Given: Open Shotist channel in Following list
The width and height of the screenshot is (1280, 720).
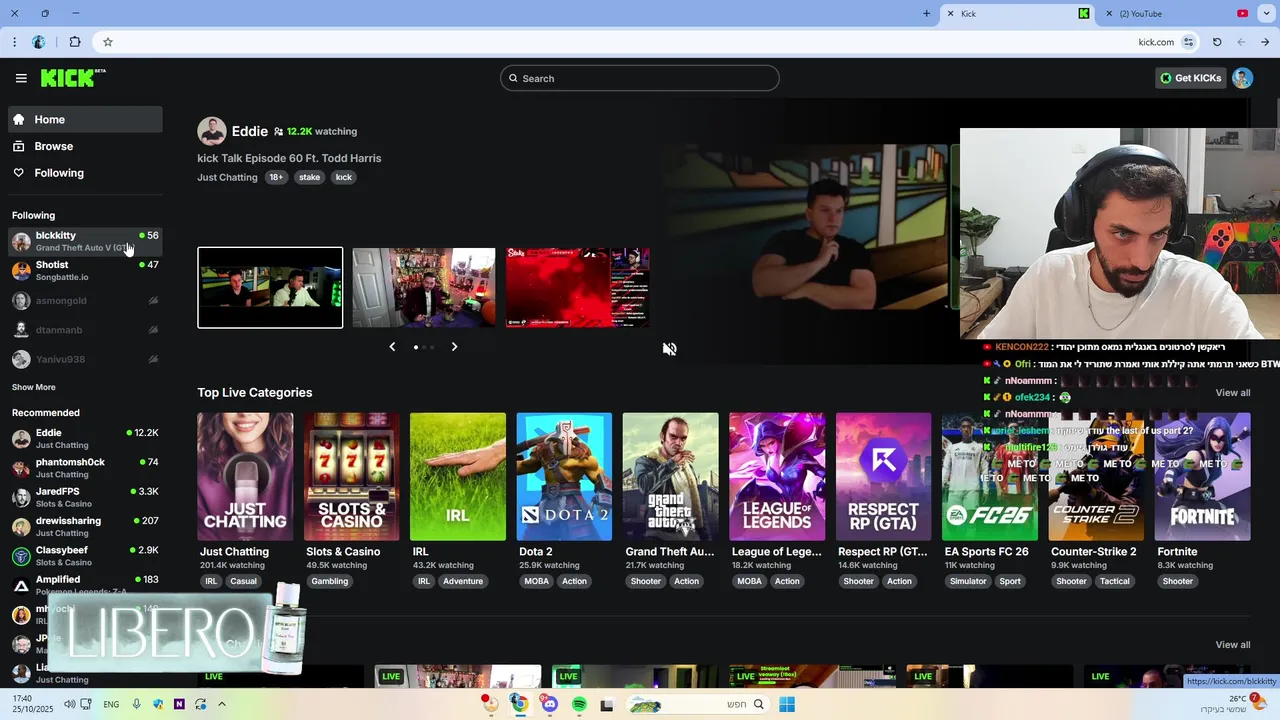Looking at the screenshot, I should (85, 270).
